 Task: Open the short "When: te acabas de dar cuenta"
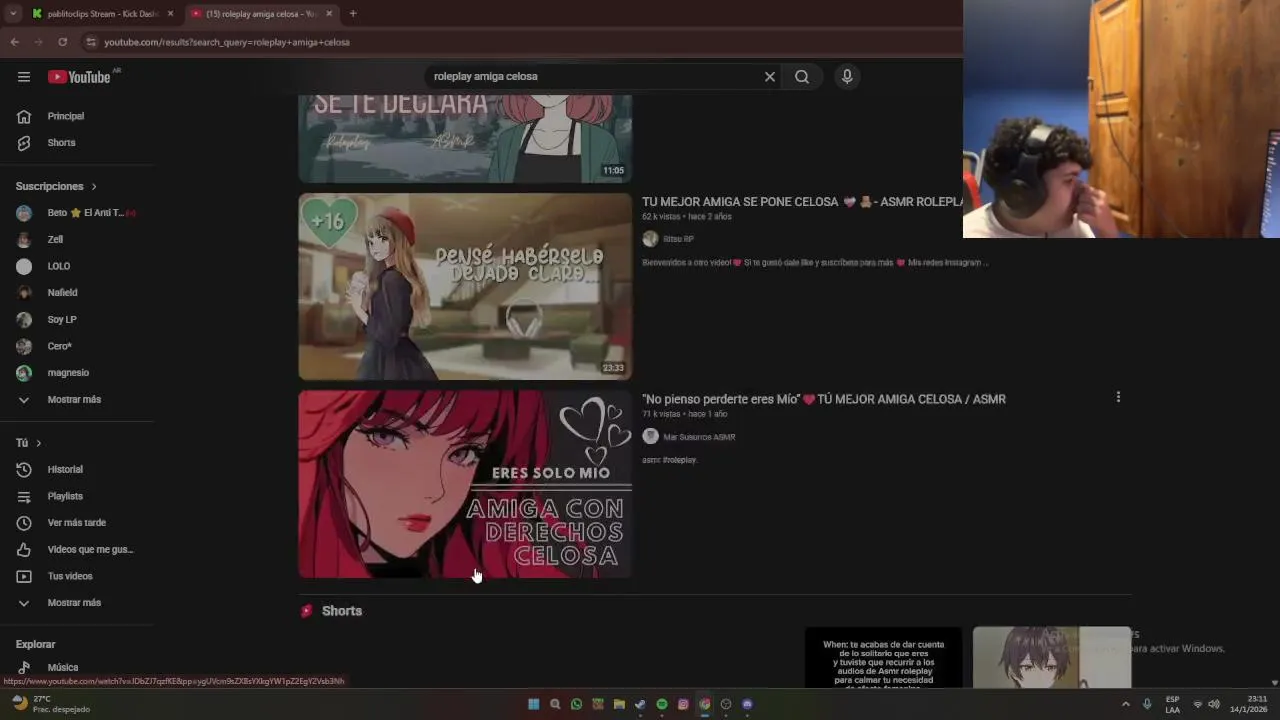pos(883,658)
